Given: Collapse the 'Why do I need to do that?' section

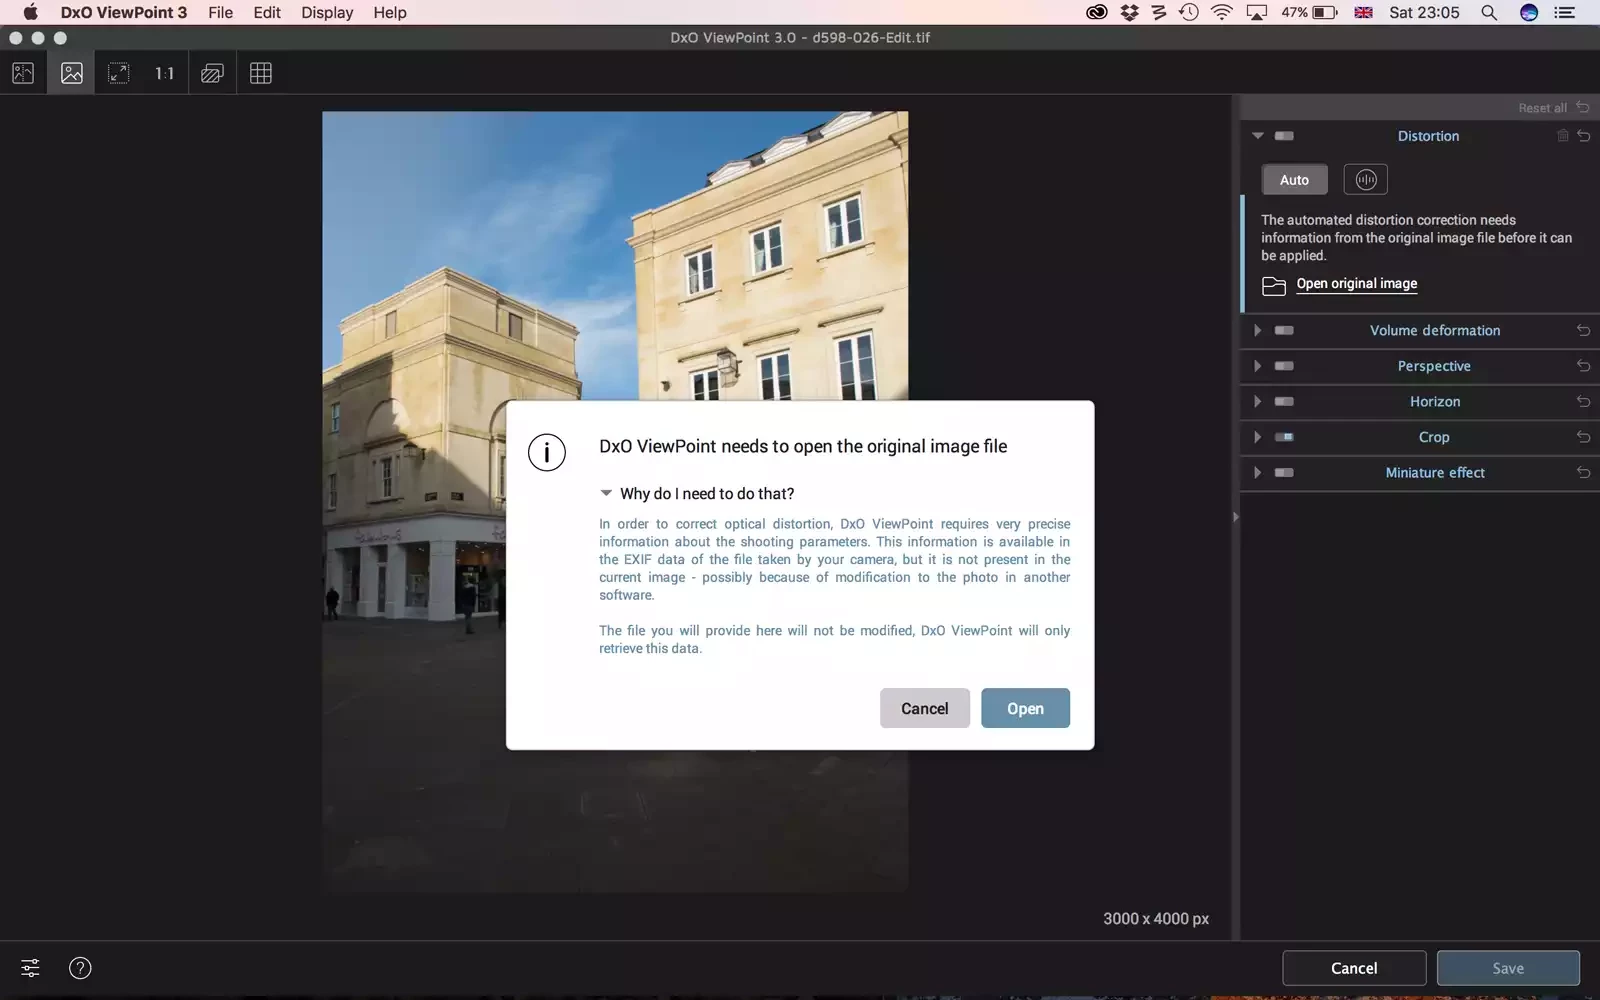Looking at the screenshot, I should (x=606, y=493).
